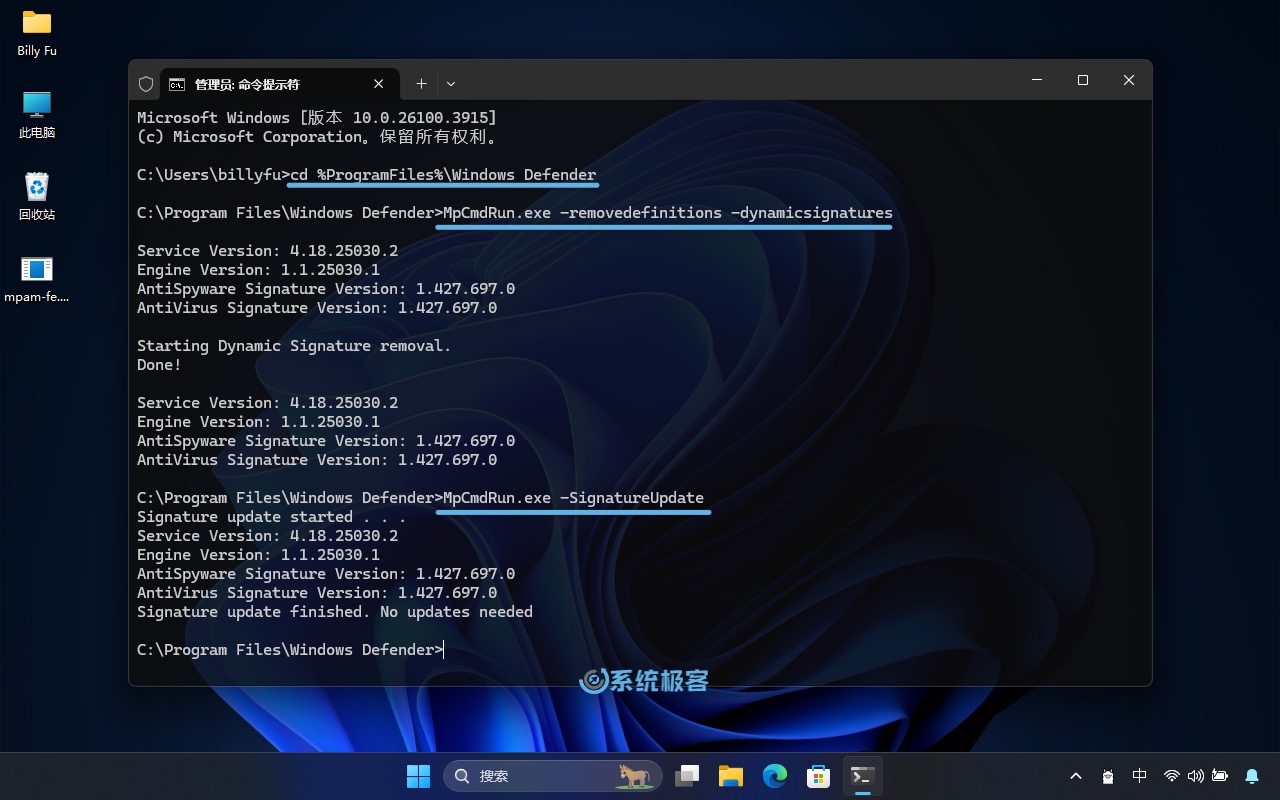Select the 回收站 recycle bin icon

tap(37, 197)
